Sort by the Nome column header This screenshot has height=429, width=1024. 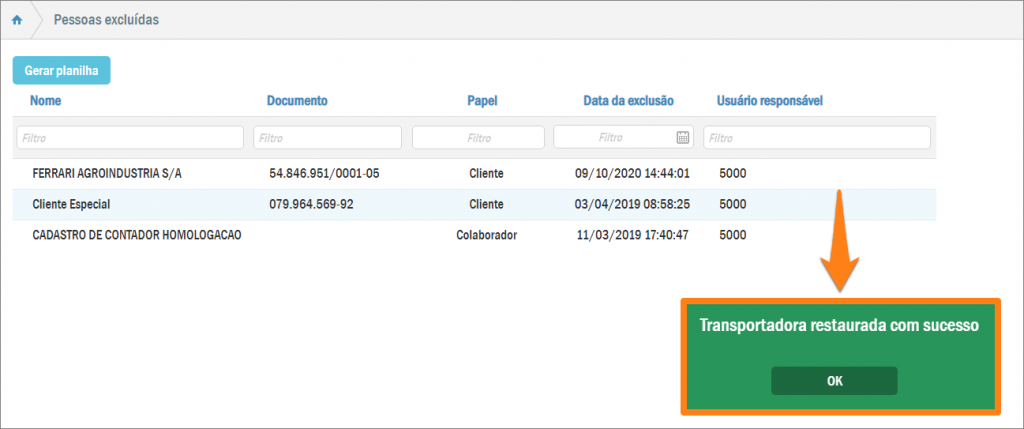(x=46, y=101)
